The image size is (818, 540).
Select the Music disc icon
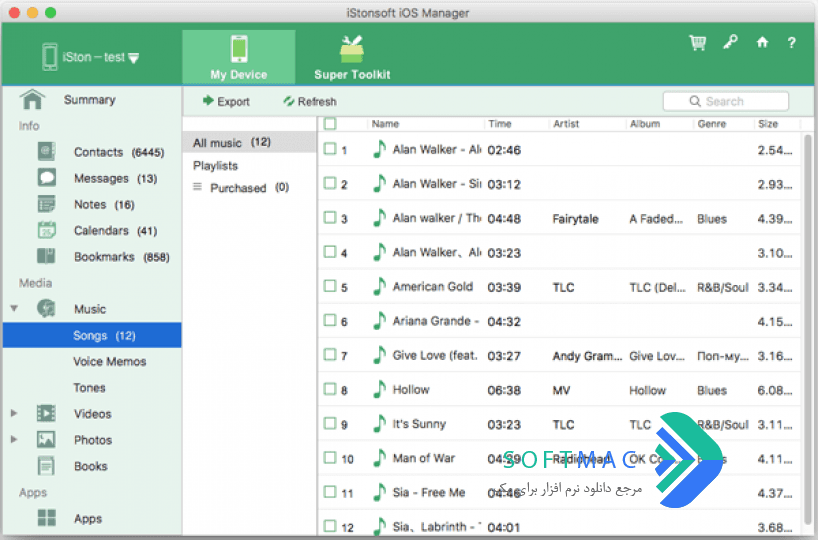tap(46, 308)
